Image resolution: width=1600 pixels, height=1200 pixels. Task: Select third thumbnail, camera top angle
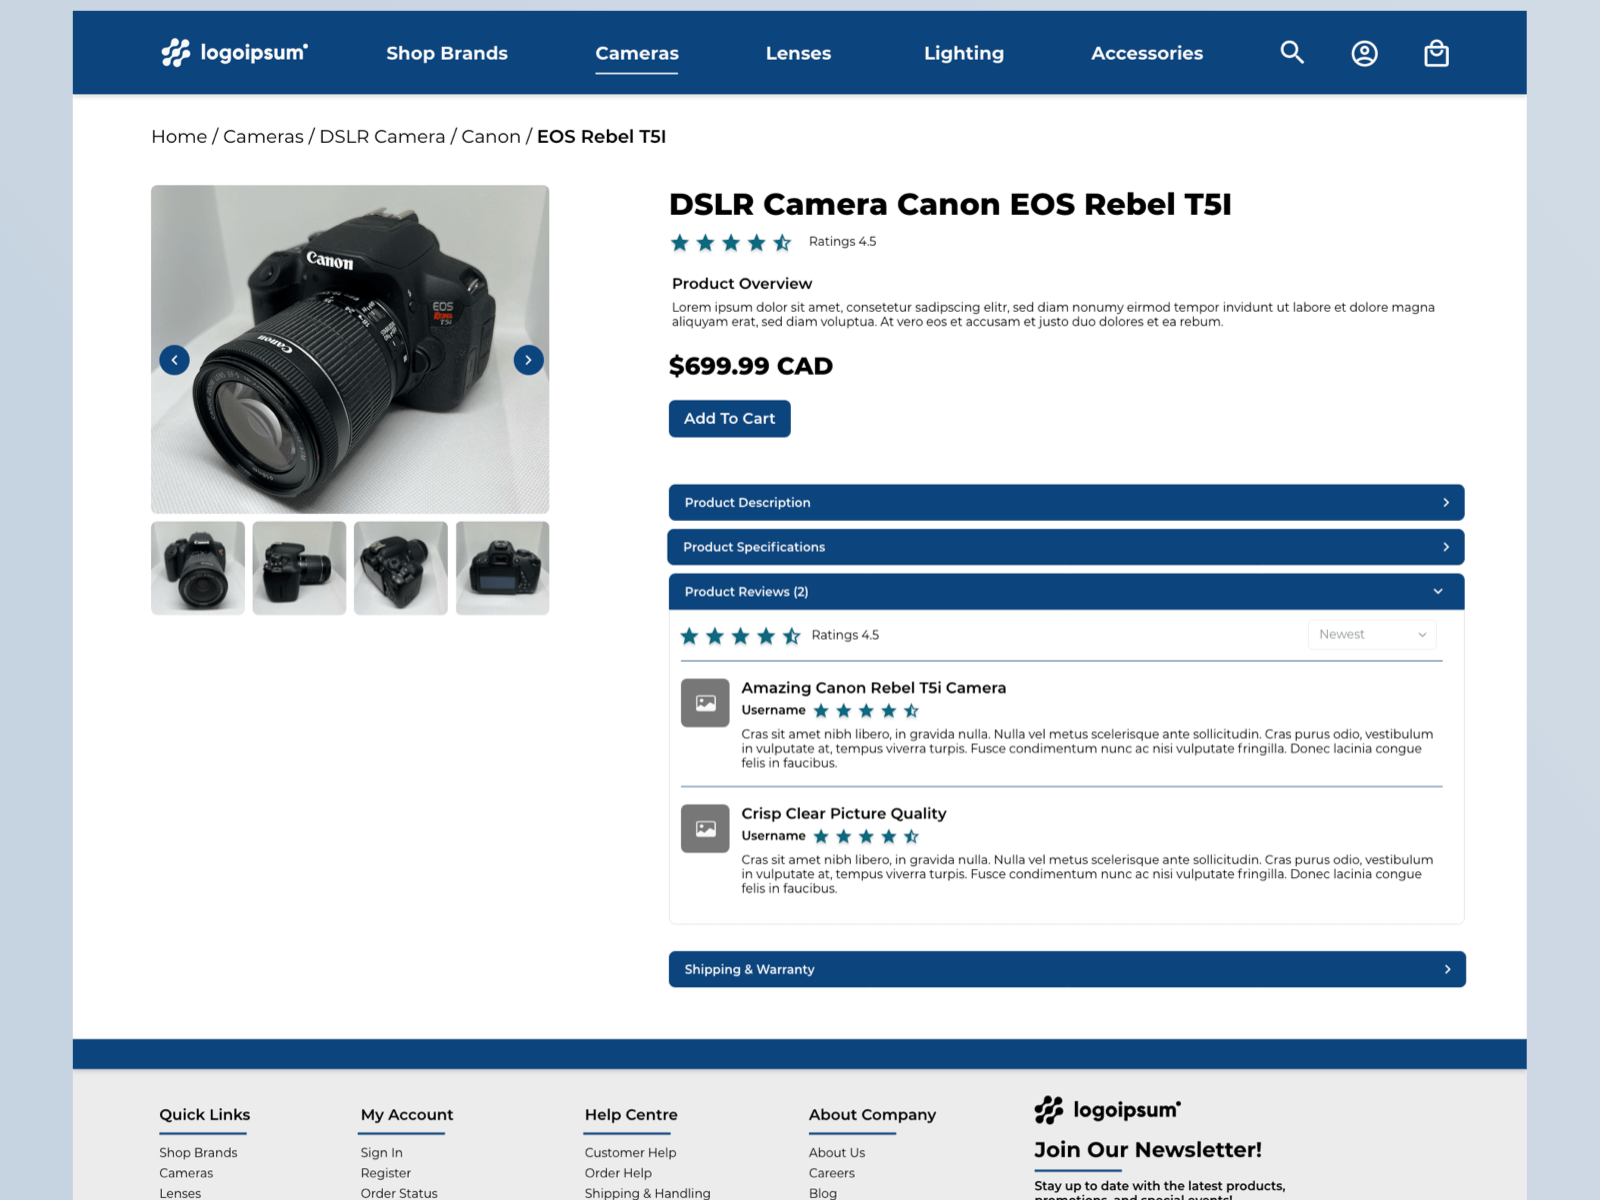click(401, 568)
